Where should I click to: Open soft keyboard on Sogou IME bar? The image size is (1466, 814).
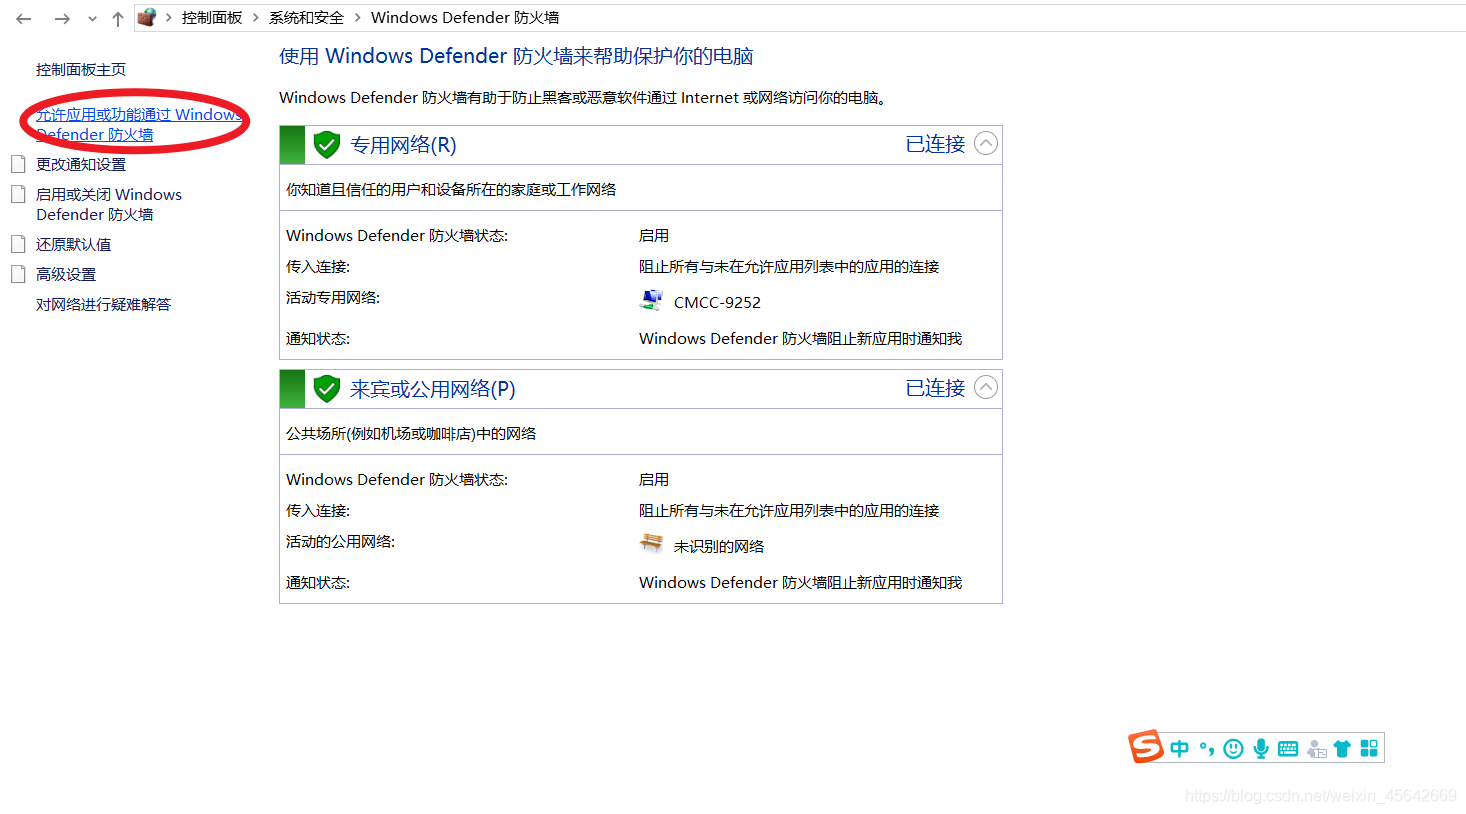(1288, 749)
